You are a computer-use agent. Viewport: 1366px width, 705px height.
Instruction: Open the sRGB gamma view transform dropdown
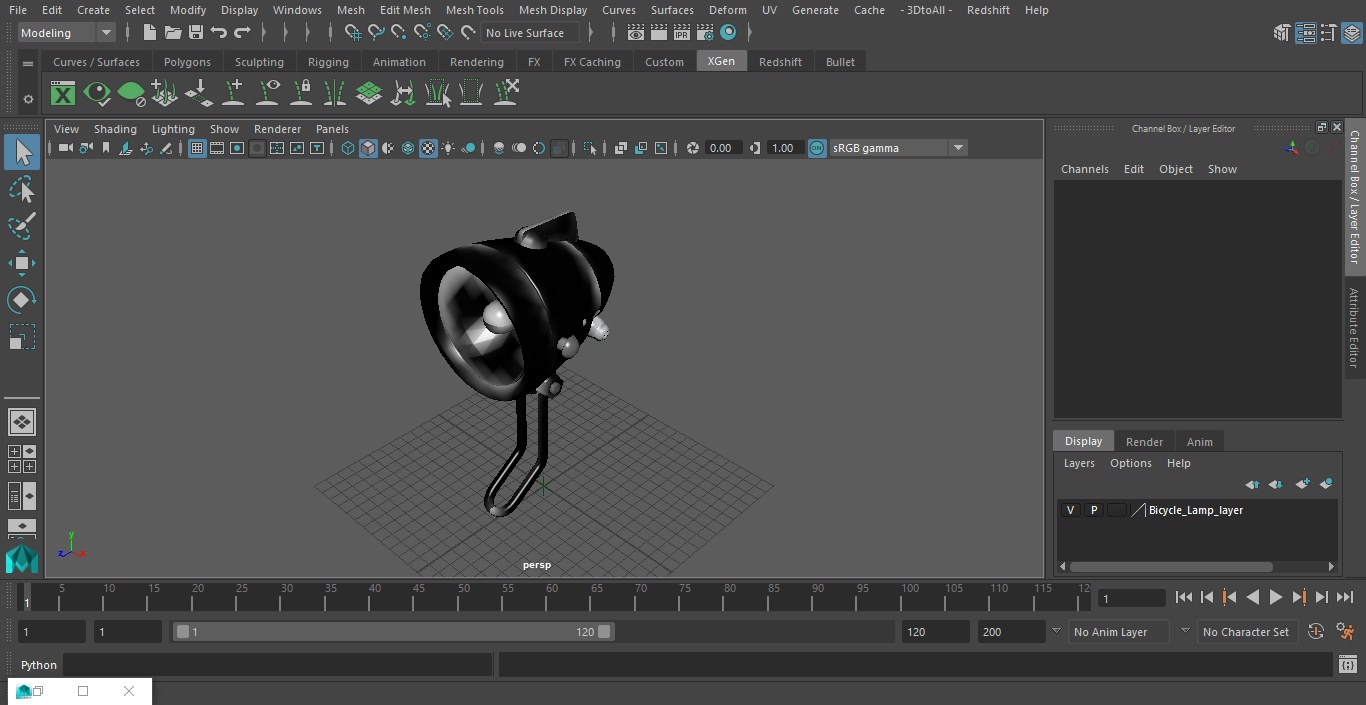tap(897, 148)
